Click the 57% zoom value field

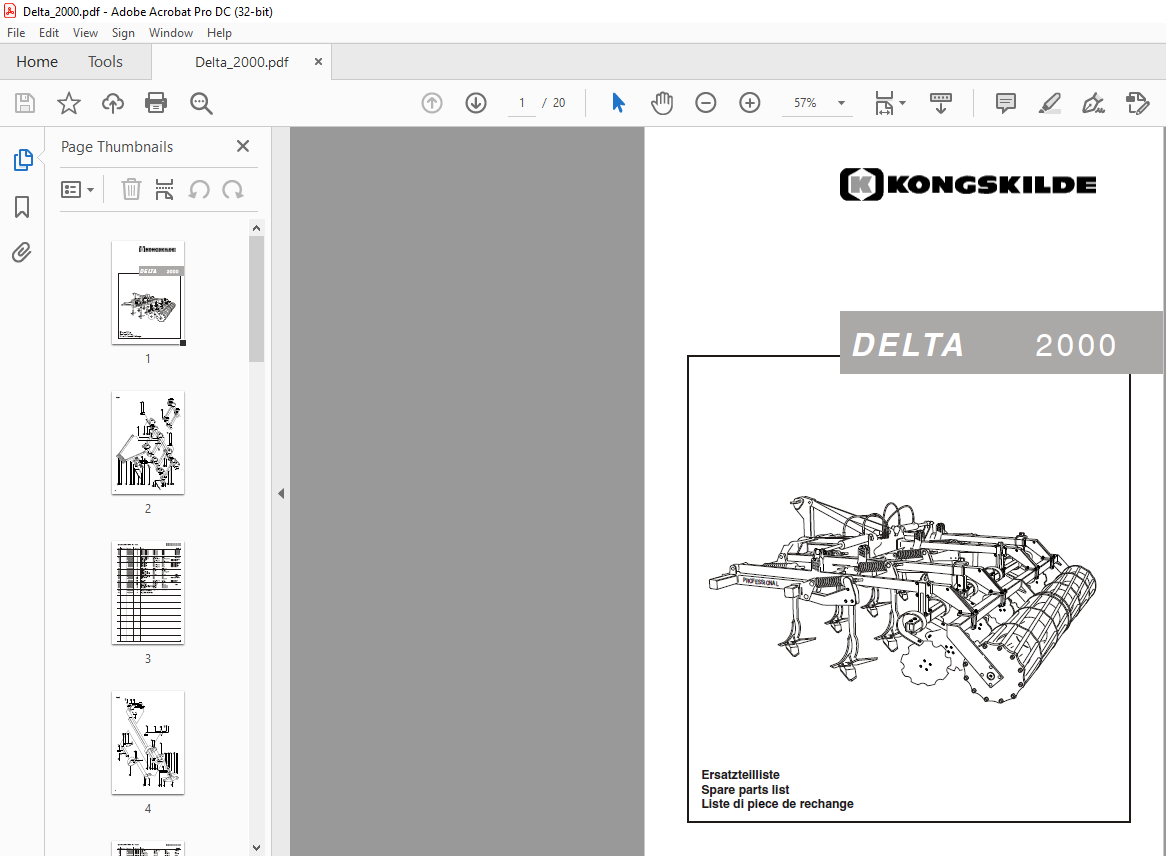tap(805, 103)
